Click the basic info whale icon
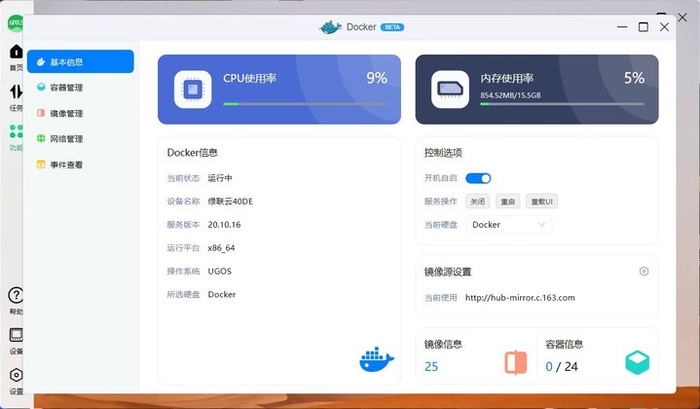This screenshot has height=409, width=700. [x=41, y=62]
